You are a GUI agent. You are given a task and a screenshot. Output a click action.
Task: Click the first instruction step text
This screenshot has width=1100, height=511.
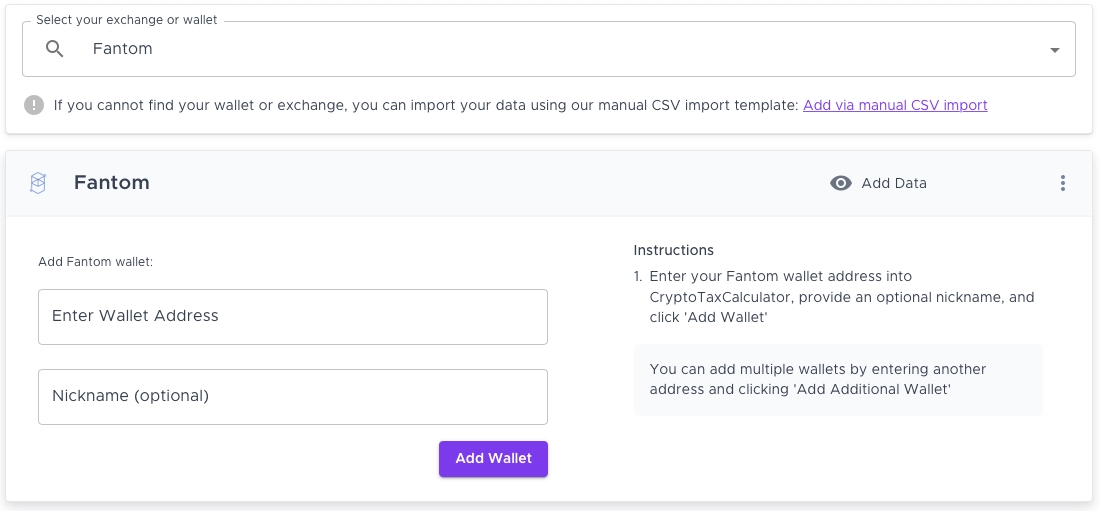click(x=841, y=297)
